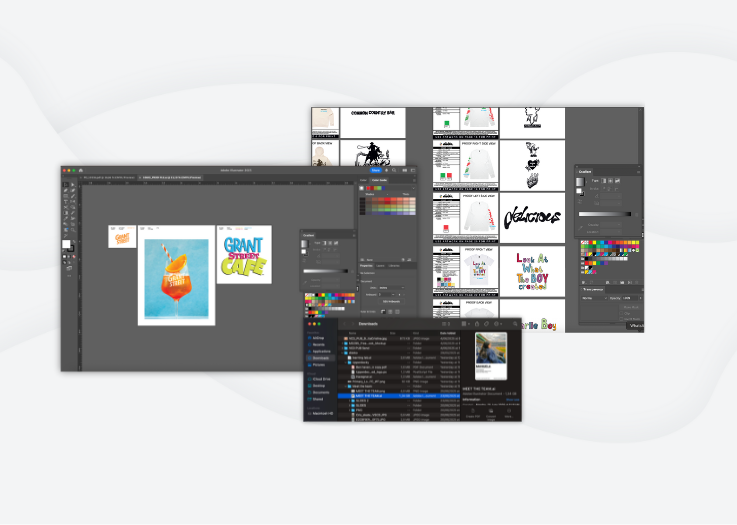Select the Eyedropper tool in Illustrator toolbar

[x=66, y=219]
